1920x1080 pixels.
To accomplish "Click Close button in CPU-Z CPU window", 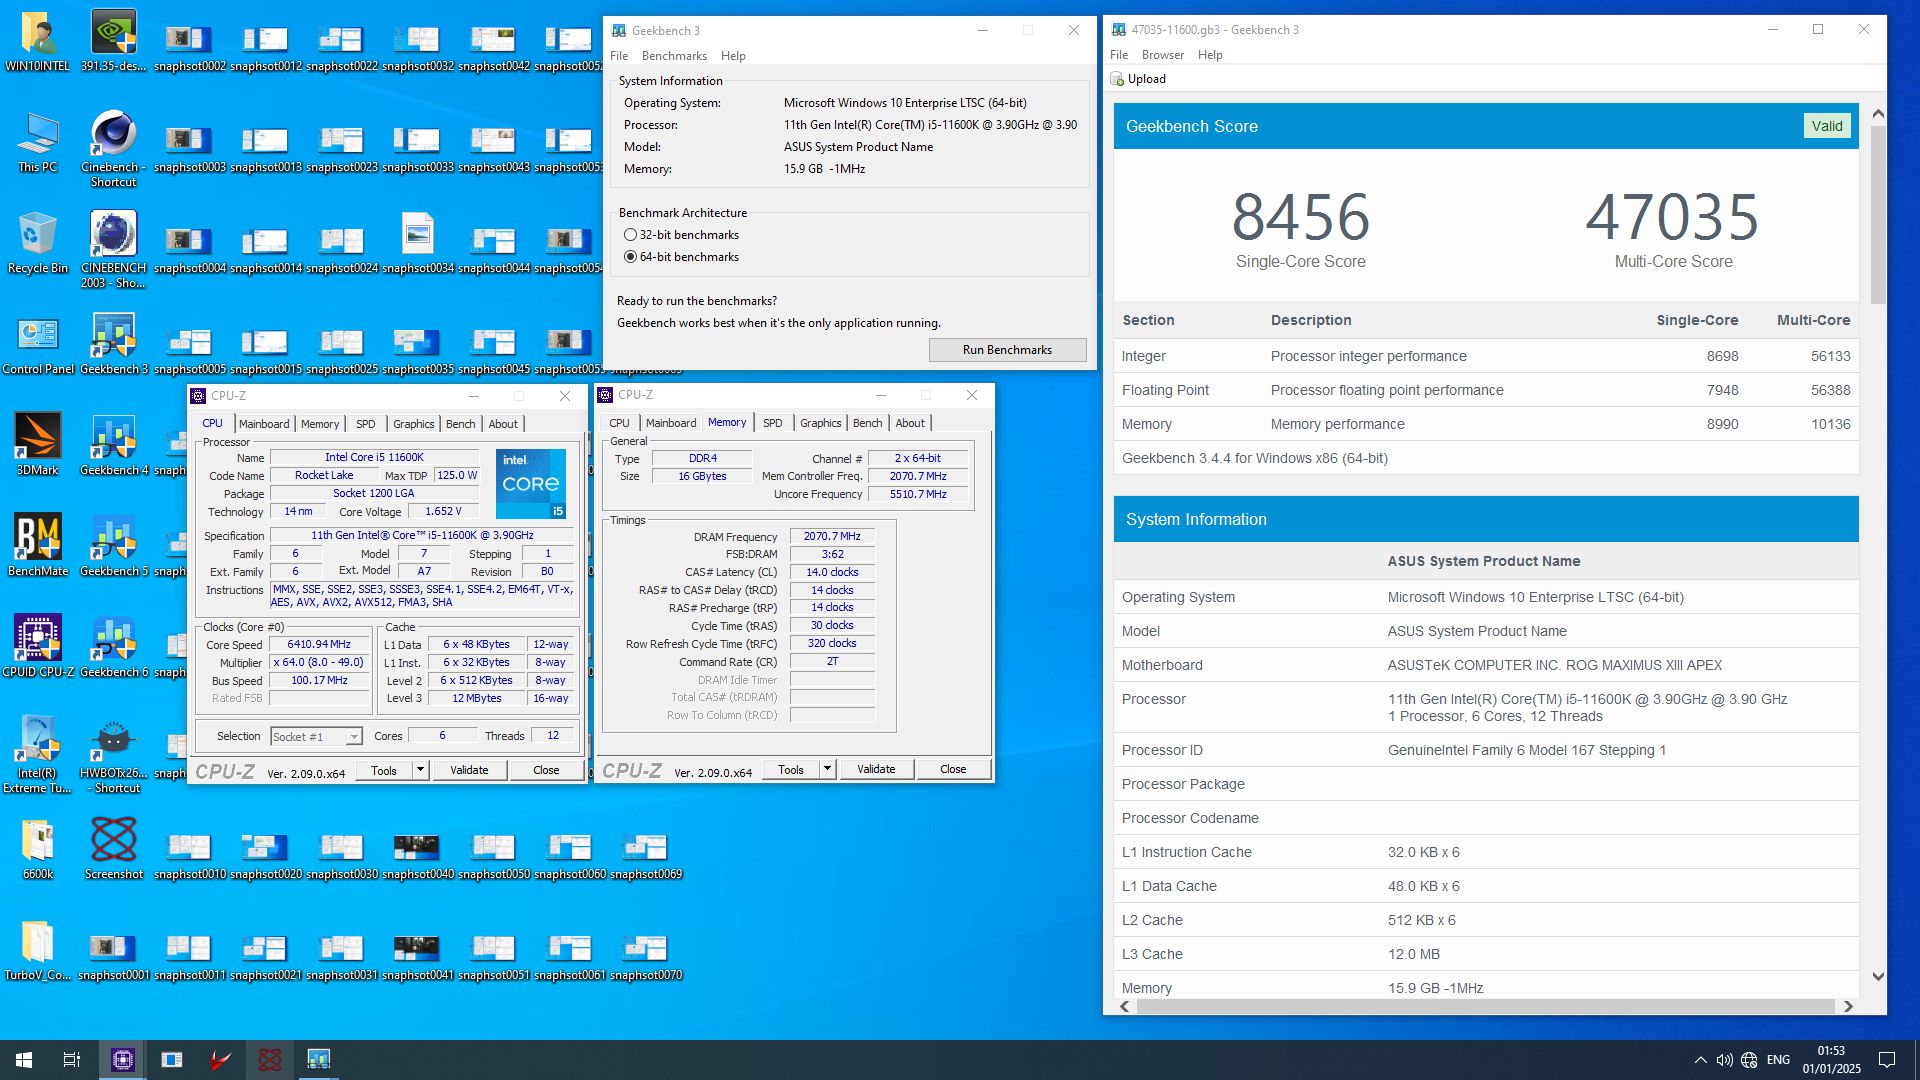I will (x=546, y=770).
